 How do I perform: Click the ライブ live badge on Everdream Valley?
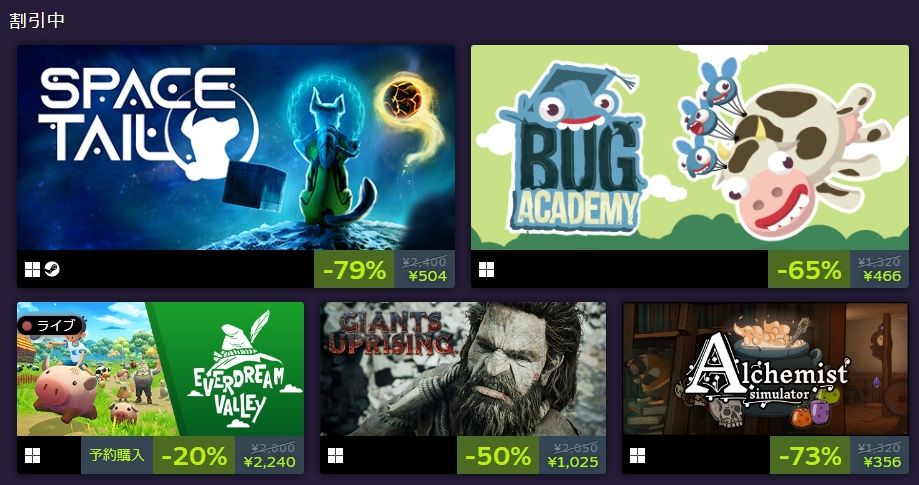click(50, 325)
